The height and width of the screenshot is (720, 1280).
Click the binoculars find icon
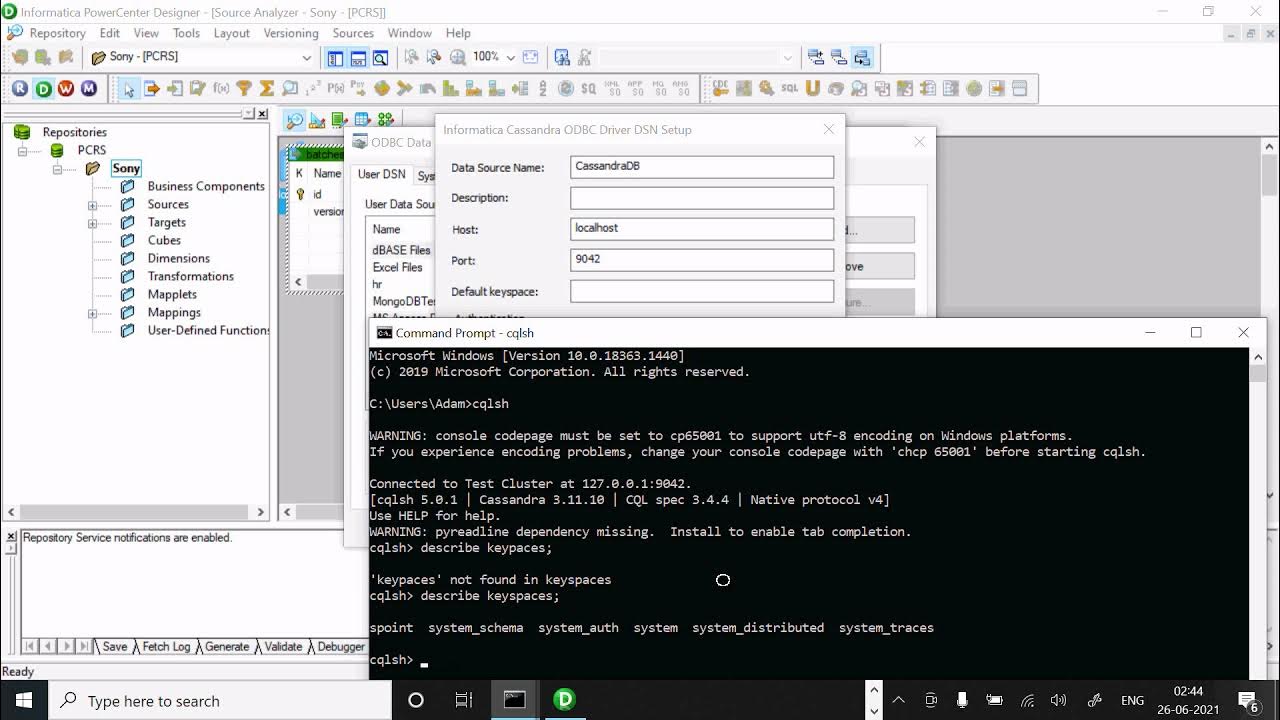pyautogui.click(x=562, y=58)
